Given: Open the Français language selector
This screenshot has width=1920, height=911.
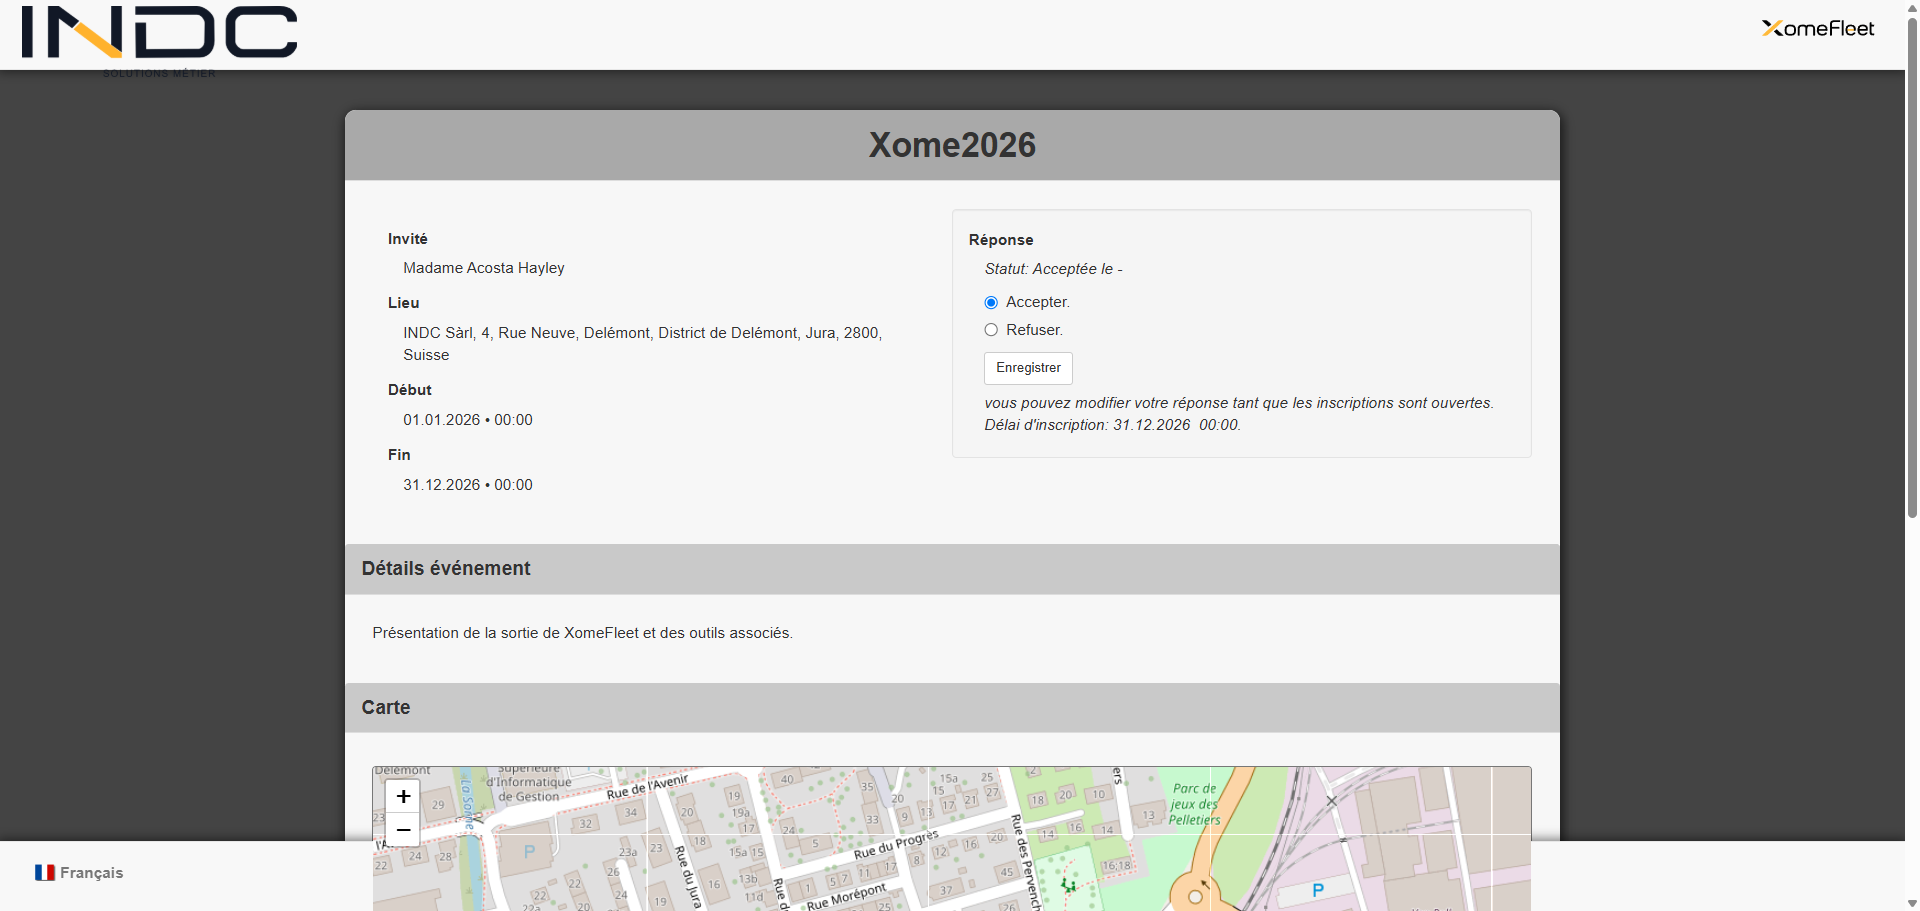Looking at the screenshot, I should [79, 873].
